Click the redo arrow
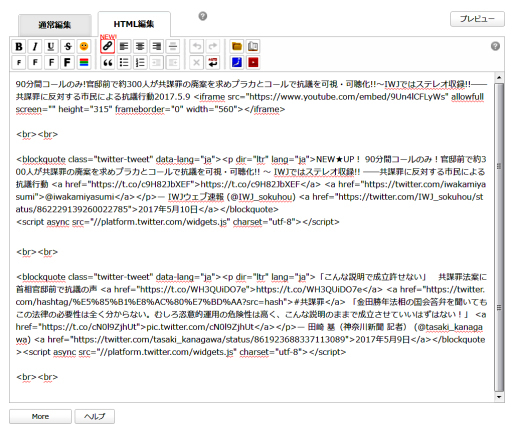This screenshot has width=513, height=433. pos(213,46)
